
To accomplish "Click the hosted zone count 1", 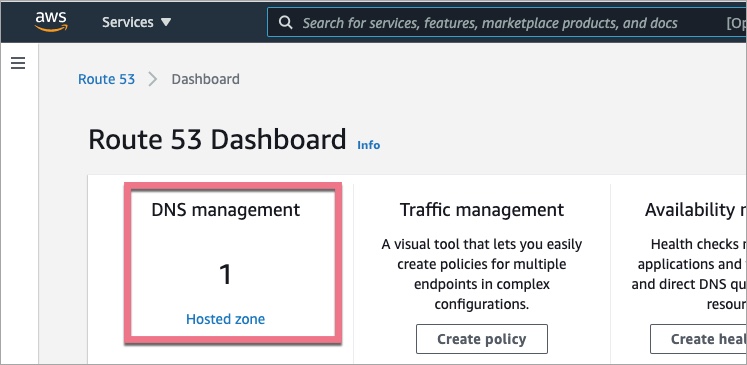I will pyautogui.click(x=225, y=274).
